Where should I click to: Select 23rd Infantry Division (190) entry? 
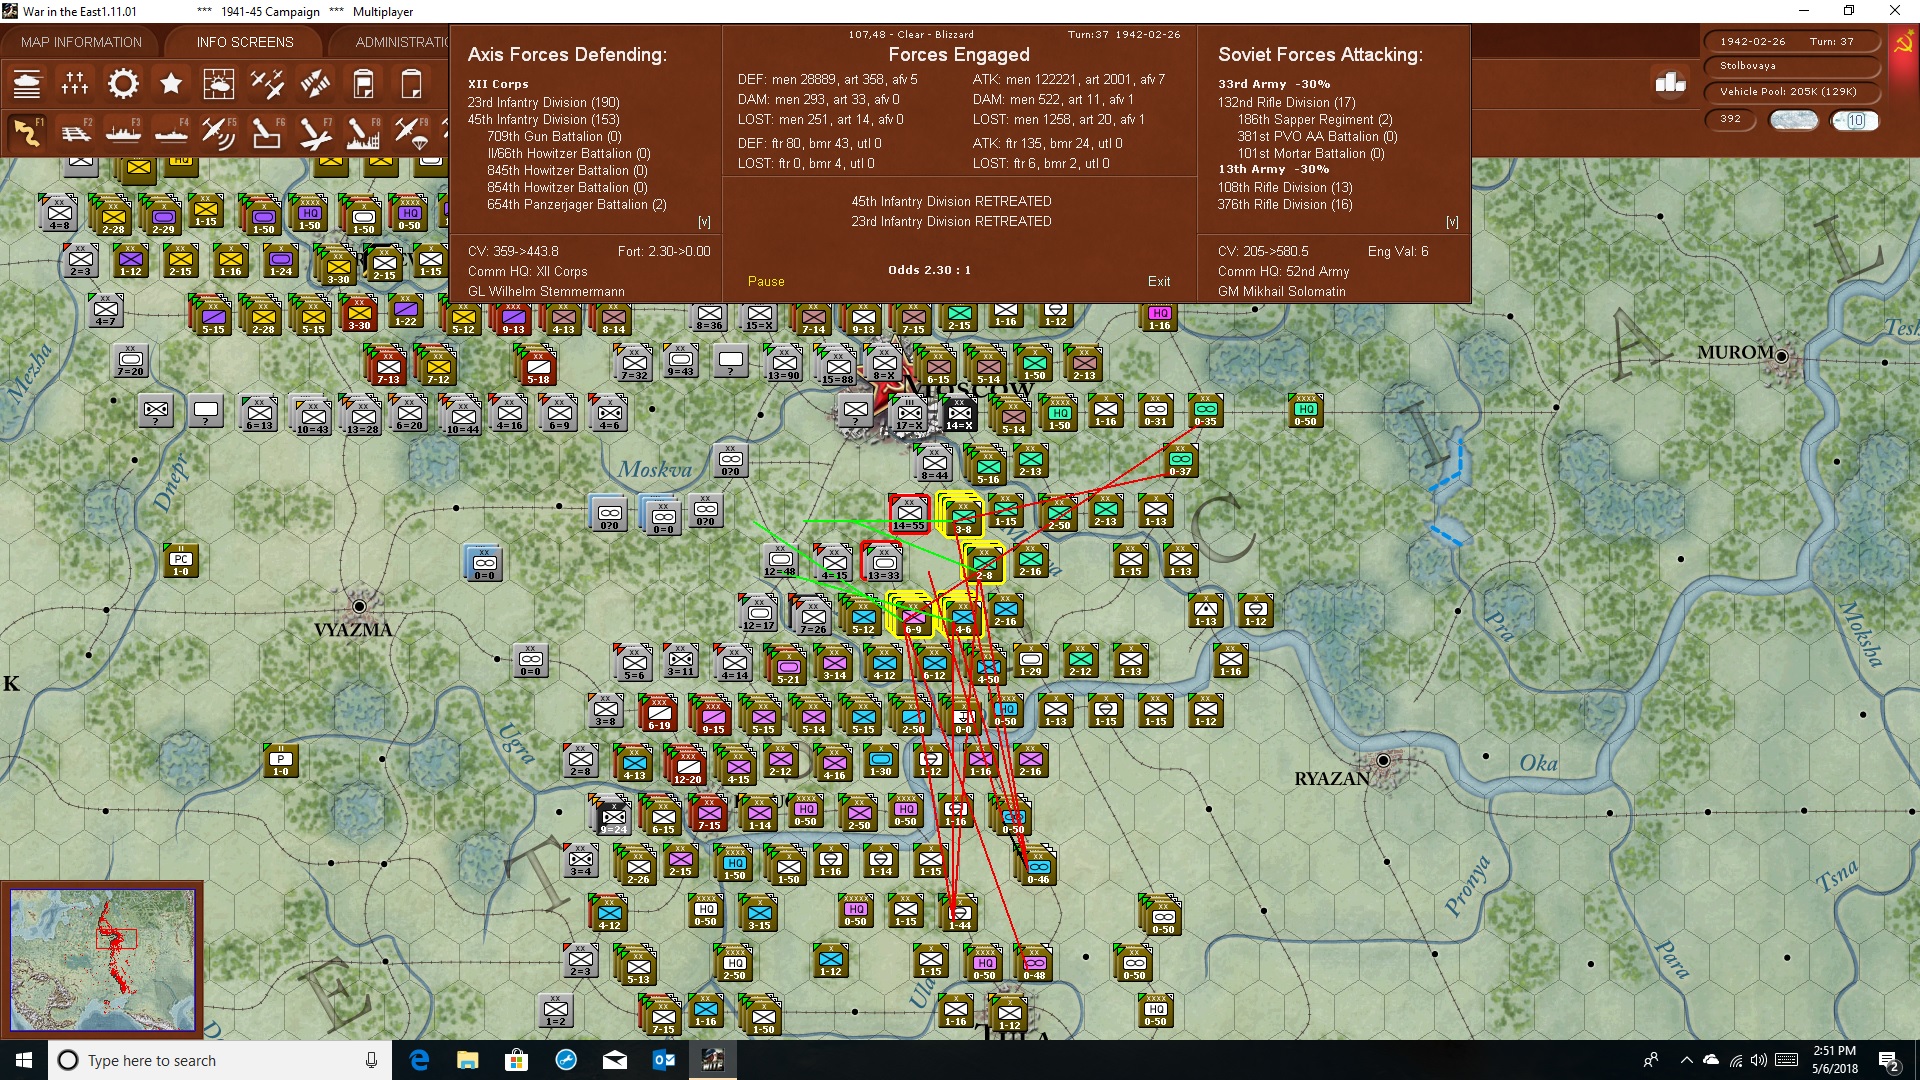(543, 102)
